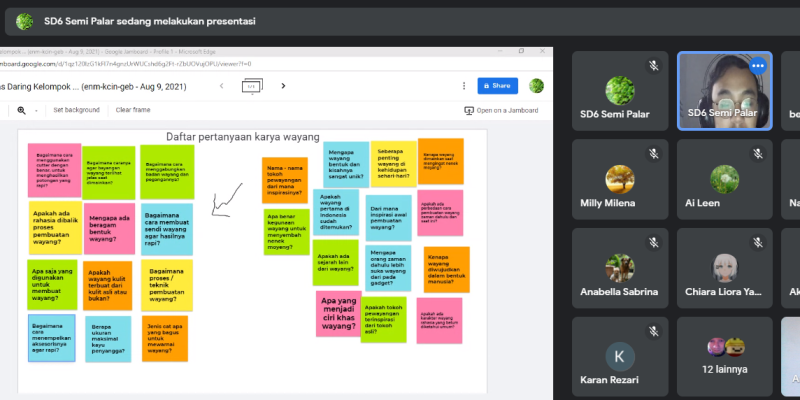Click the muted mic icon on Ai Leen

tap(758, 154)
